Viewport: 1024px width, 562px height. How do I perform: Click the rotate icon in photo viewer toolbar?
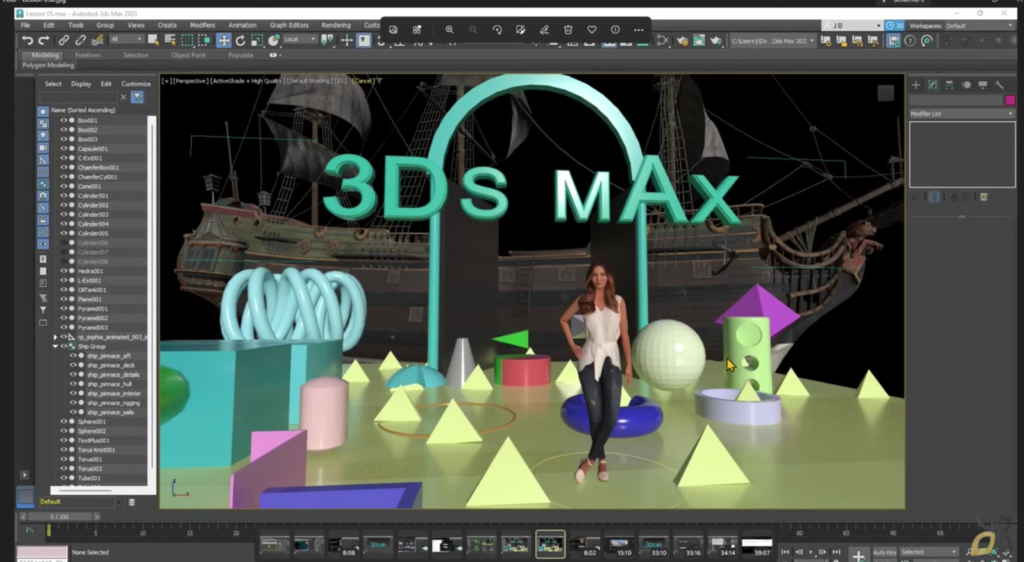click(x=497, y=29)
